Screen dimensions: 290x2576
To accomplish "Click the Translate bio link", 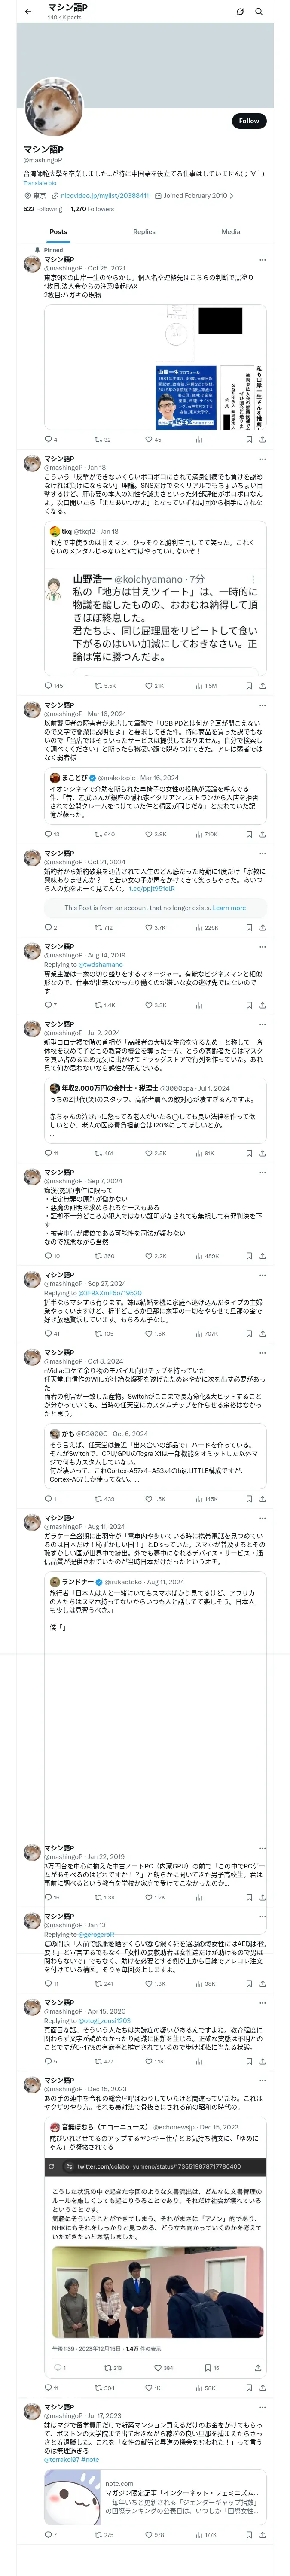I will click(x=40, y=183).
